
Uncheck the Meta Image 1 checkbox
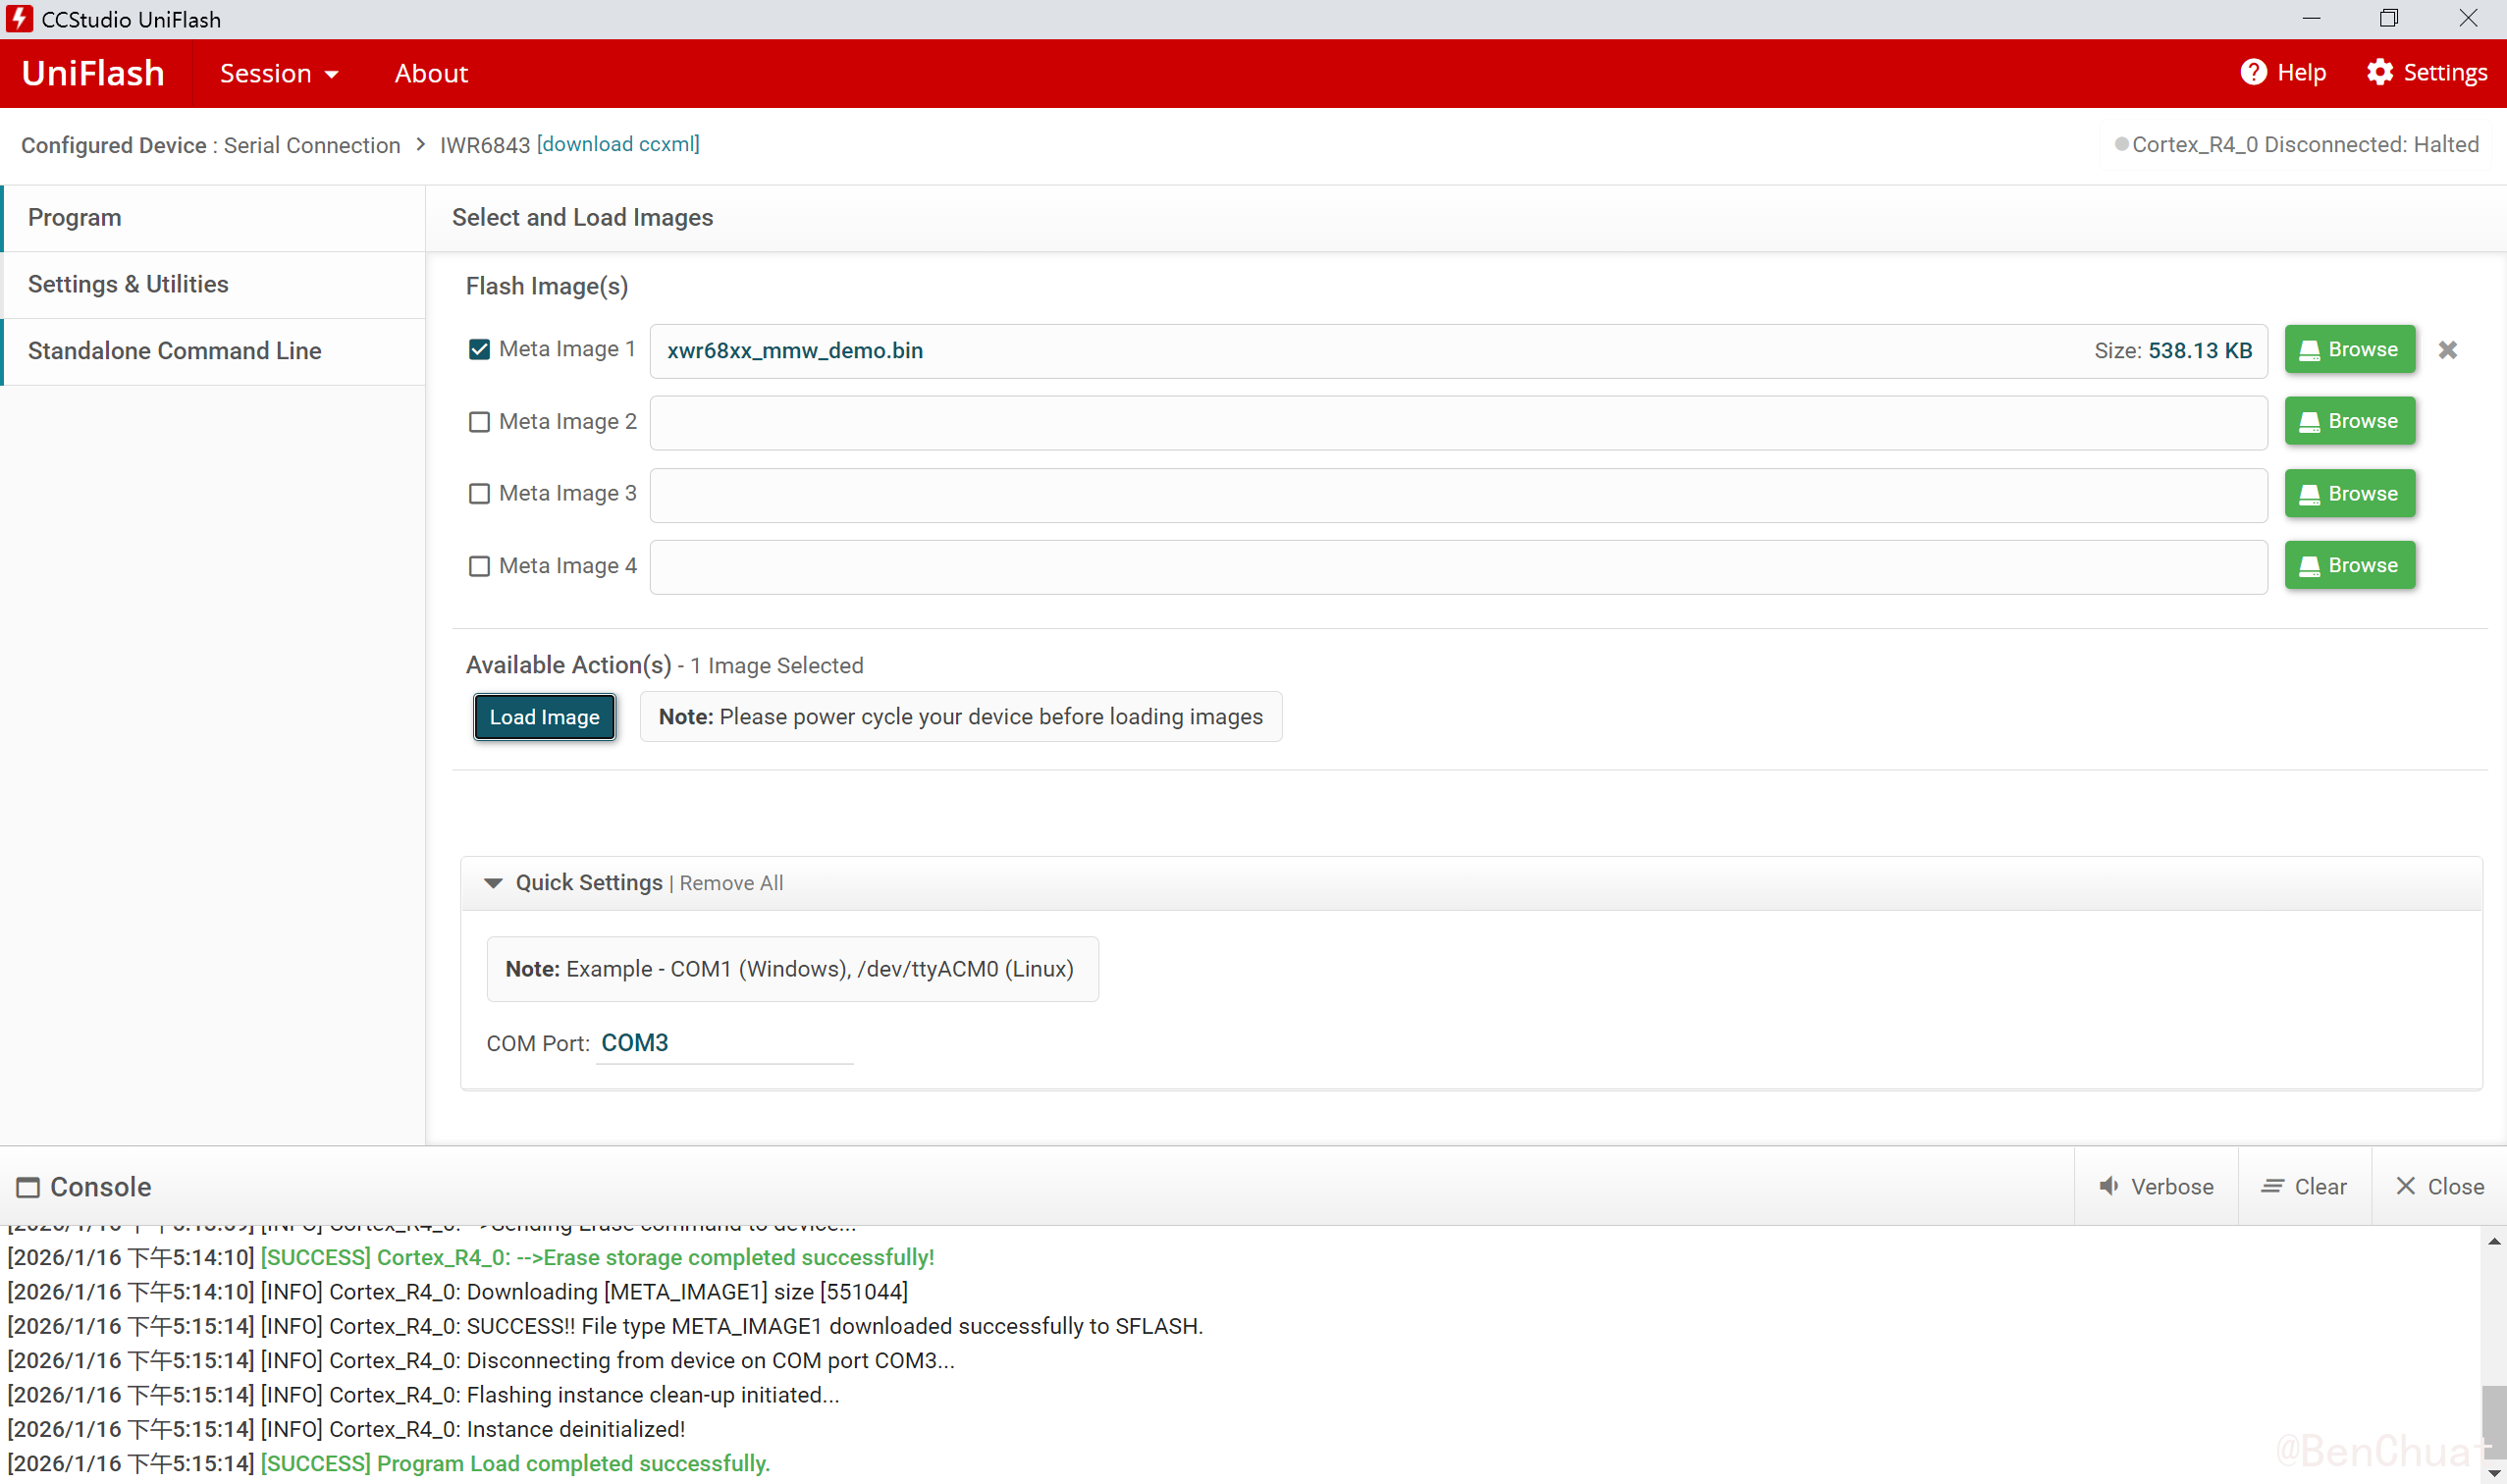pyautogui.click(x=479, y=349)
